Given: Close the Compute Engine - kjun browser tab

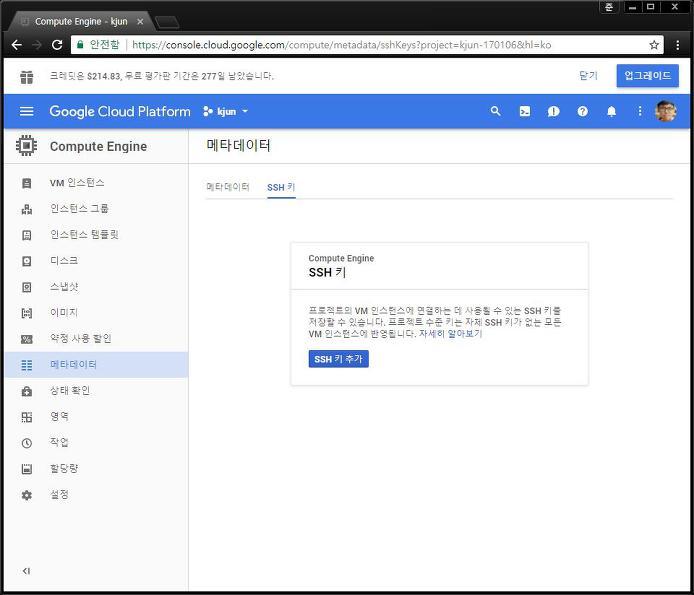Looking at the screenshot, I should [140, 21].
